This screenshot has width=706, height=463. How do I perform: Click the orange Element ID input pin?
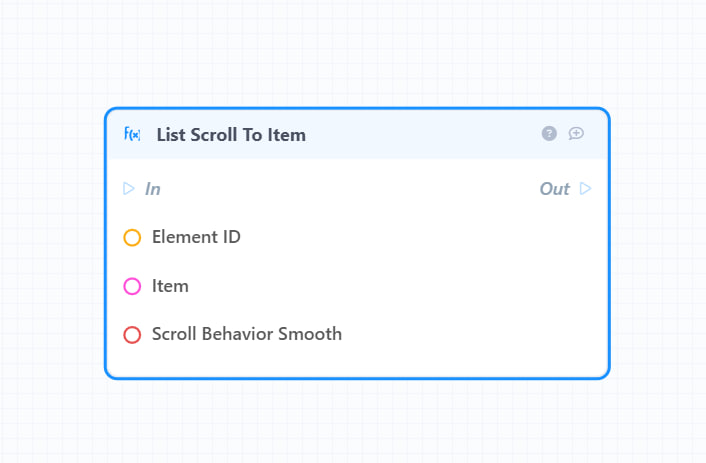point(132,237)
